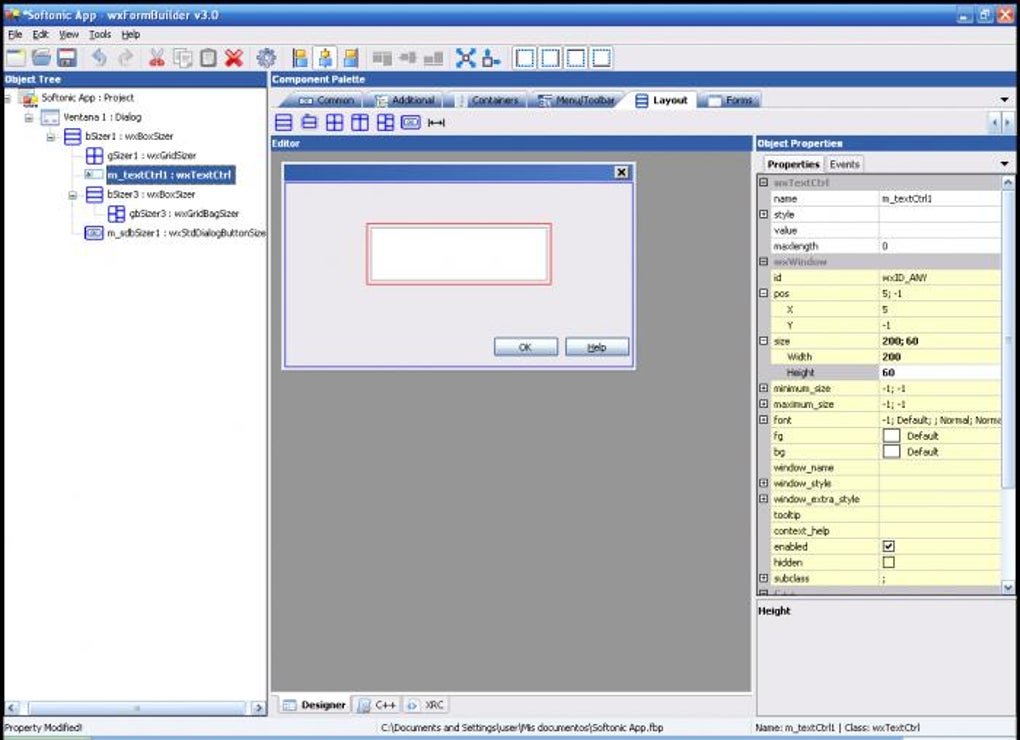Collapse the bSizer3 tree node

point(73,195)
